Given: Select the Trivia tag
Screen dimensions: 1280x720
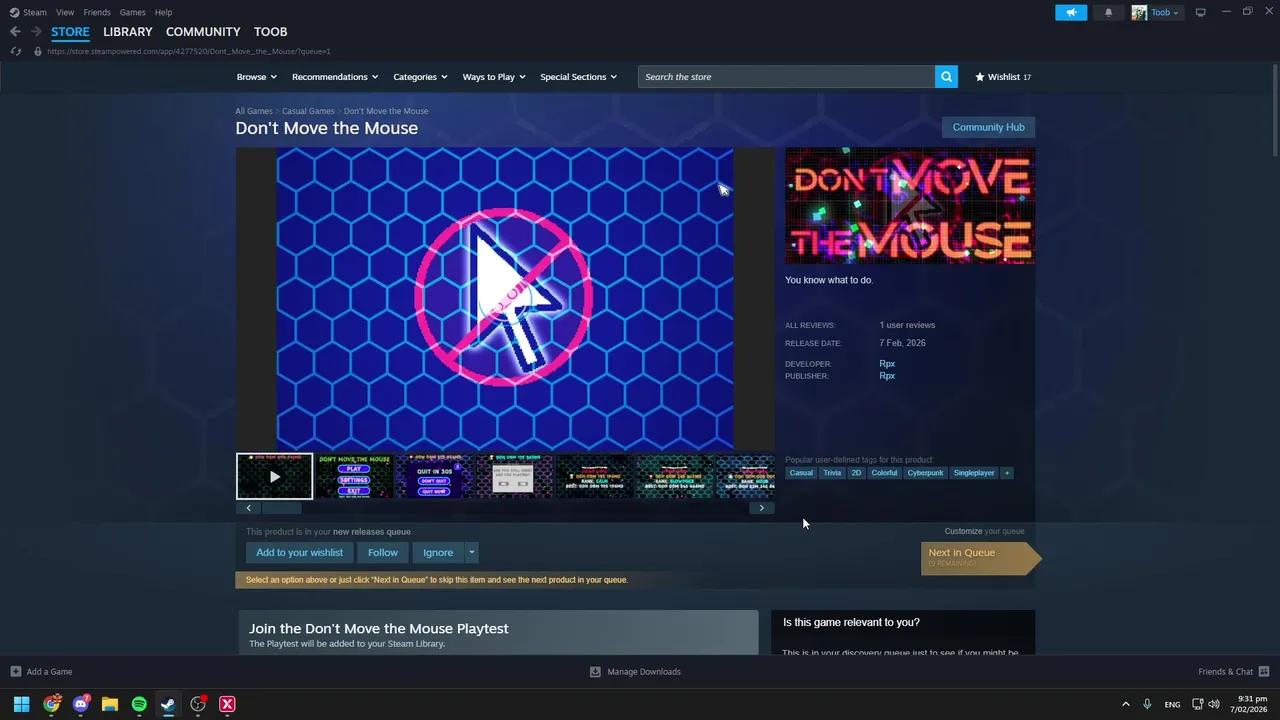Looking at the screenshot, I should (832, 473).
